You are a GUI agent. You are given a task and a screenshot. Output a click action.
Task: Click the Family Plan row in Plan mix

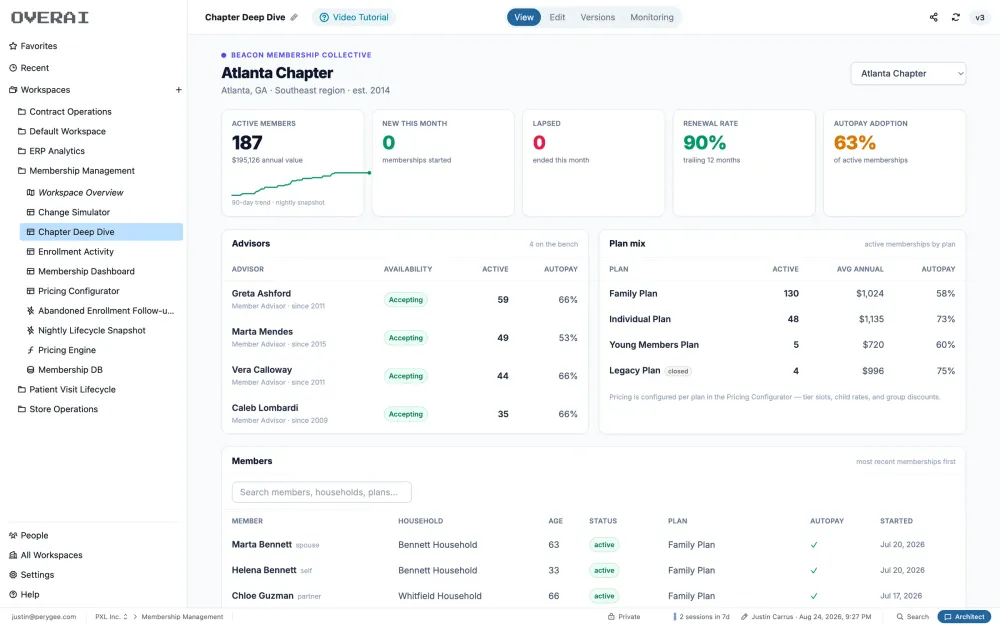782,293
